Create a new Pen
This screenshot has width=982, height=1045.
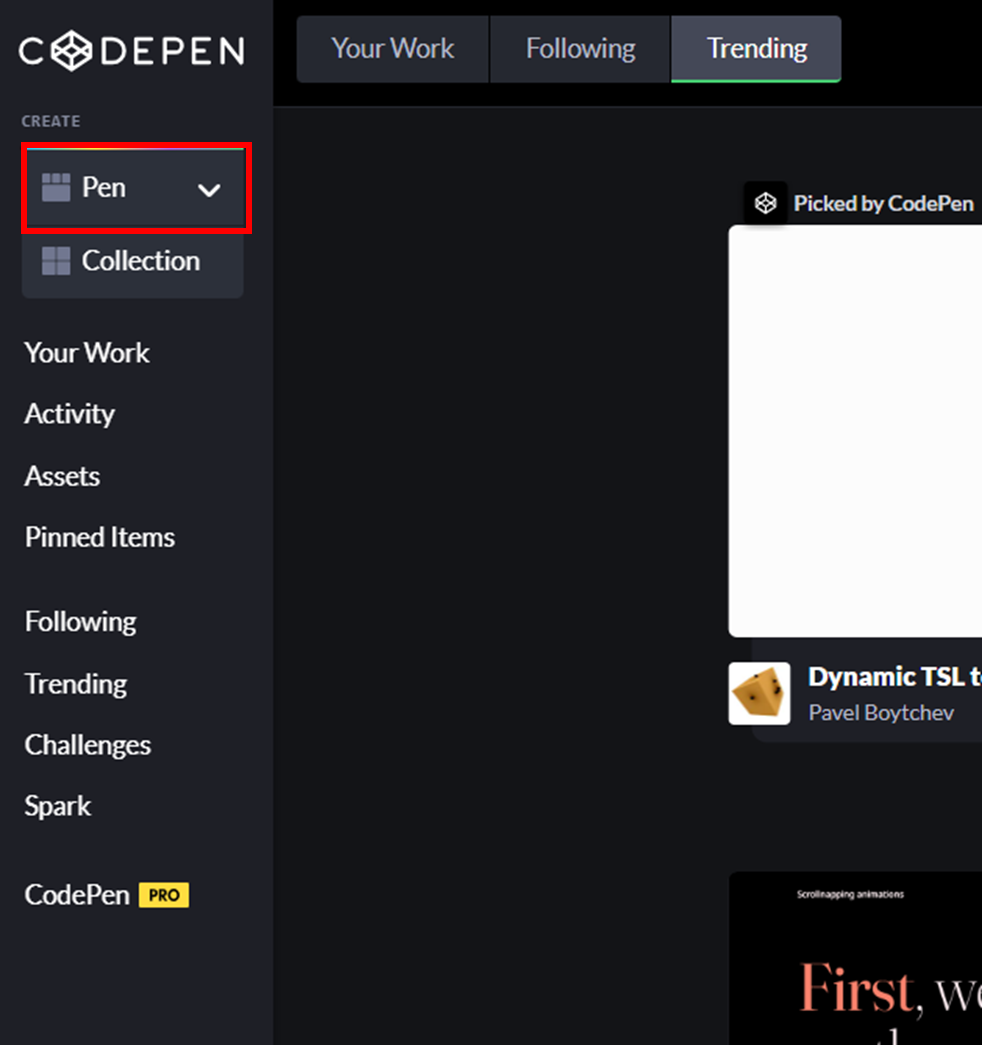(x=103, y=187)
